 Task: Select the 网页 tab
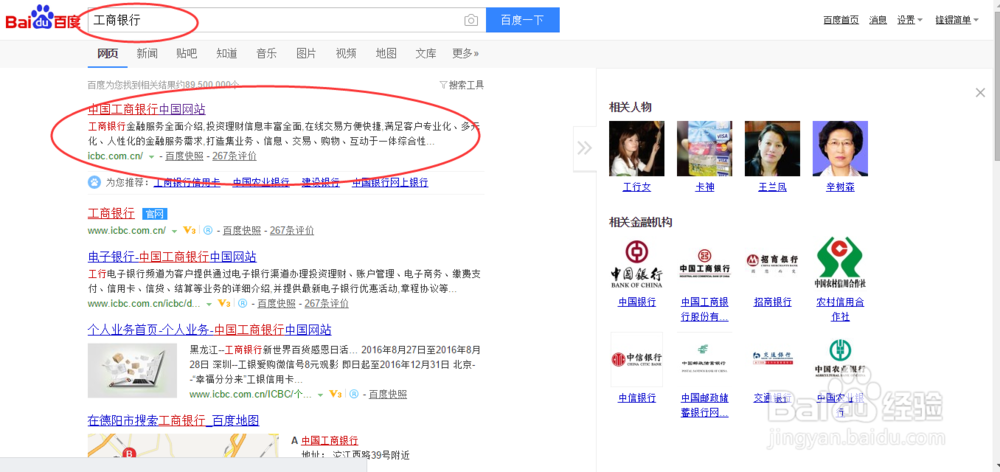tap(108, 54)
